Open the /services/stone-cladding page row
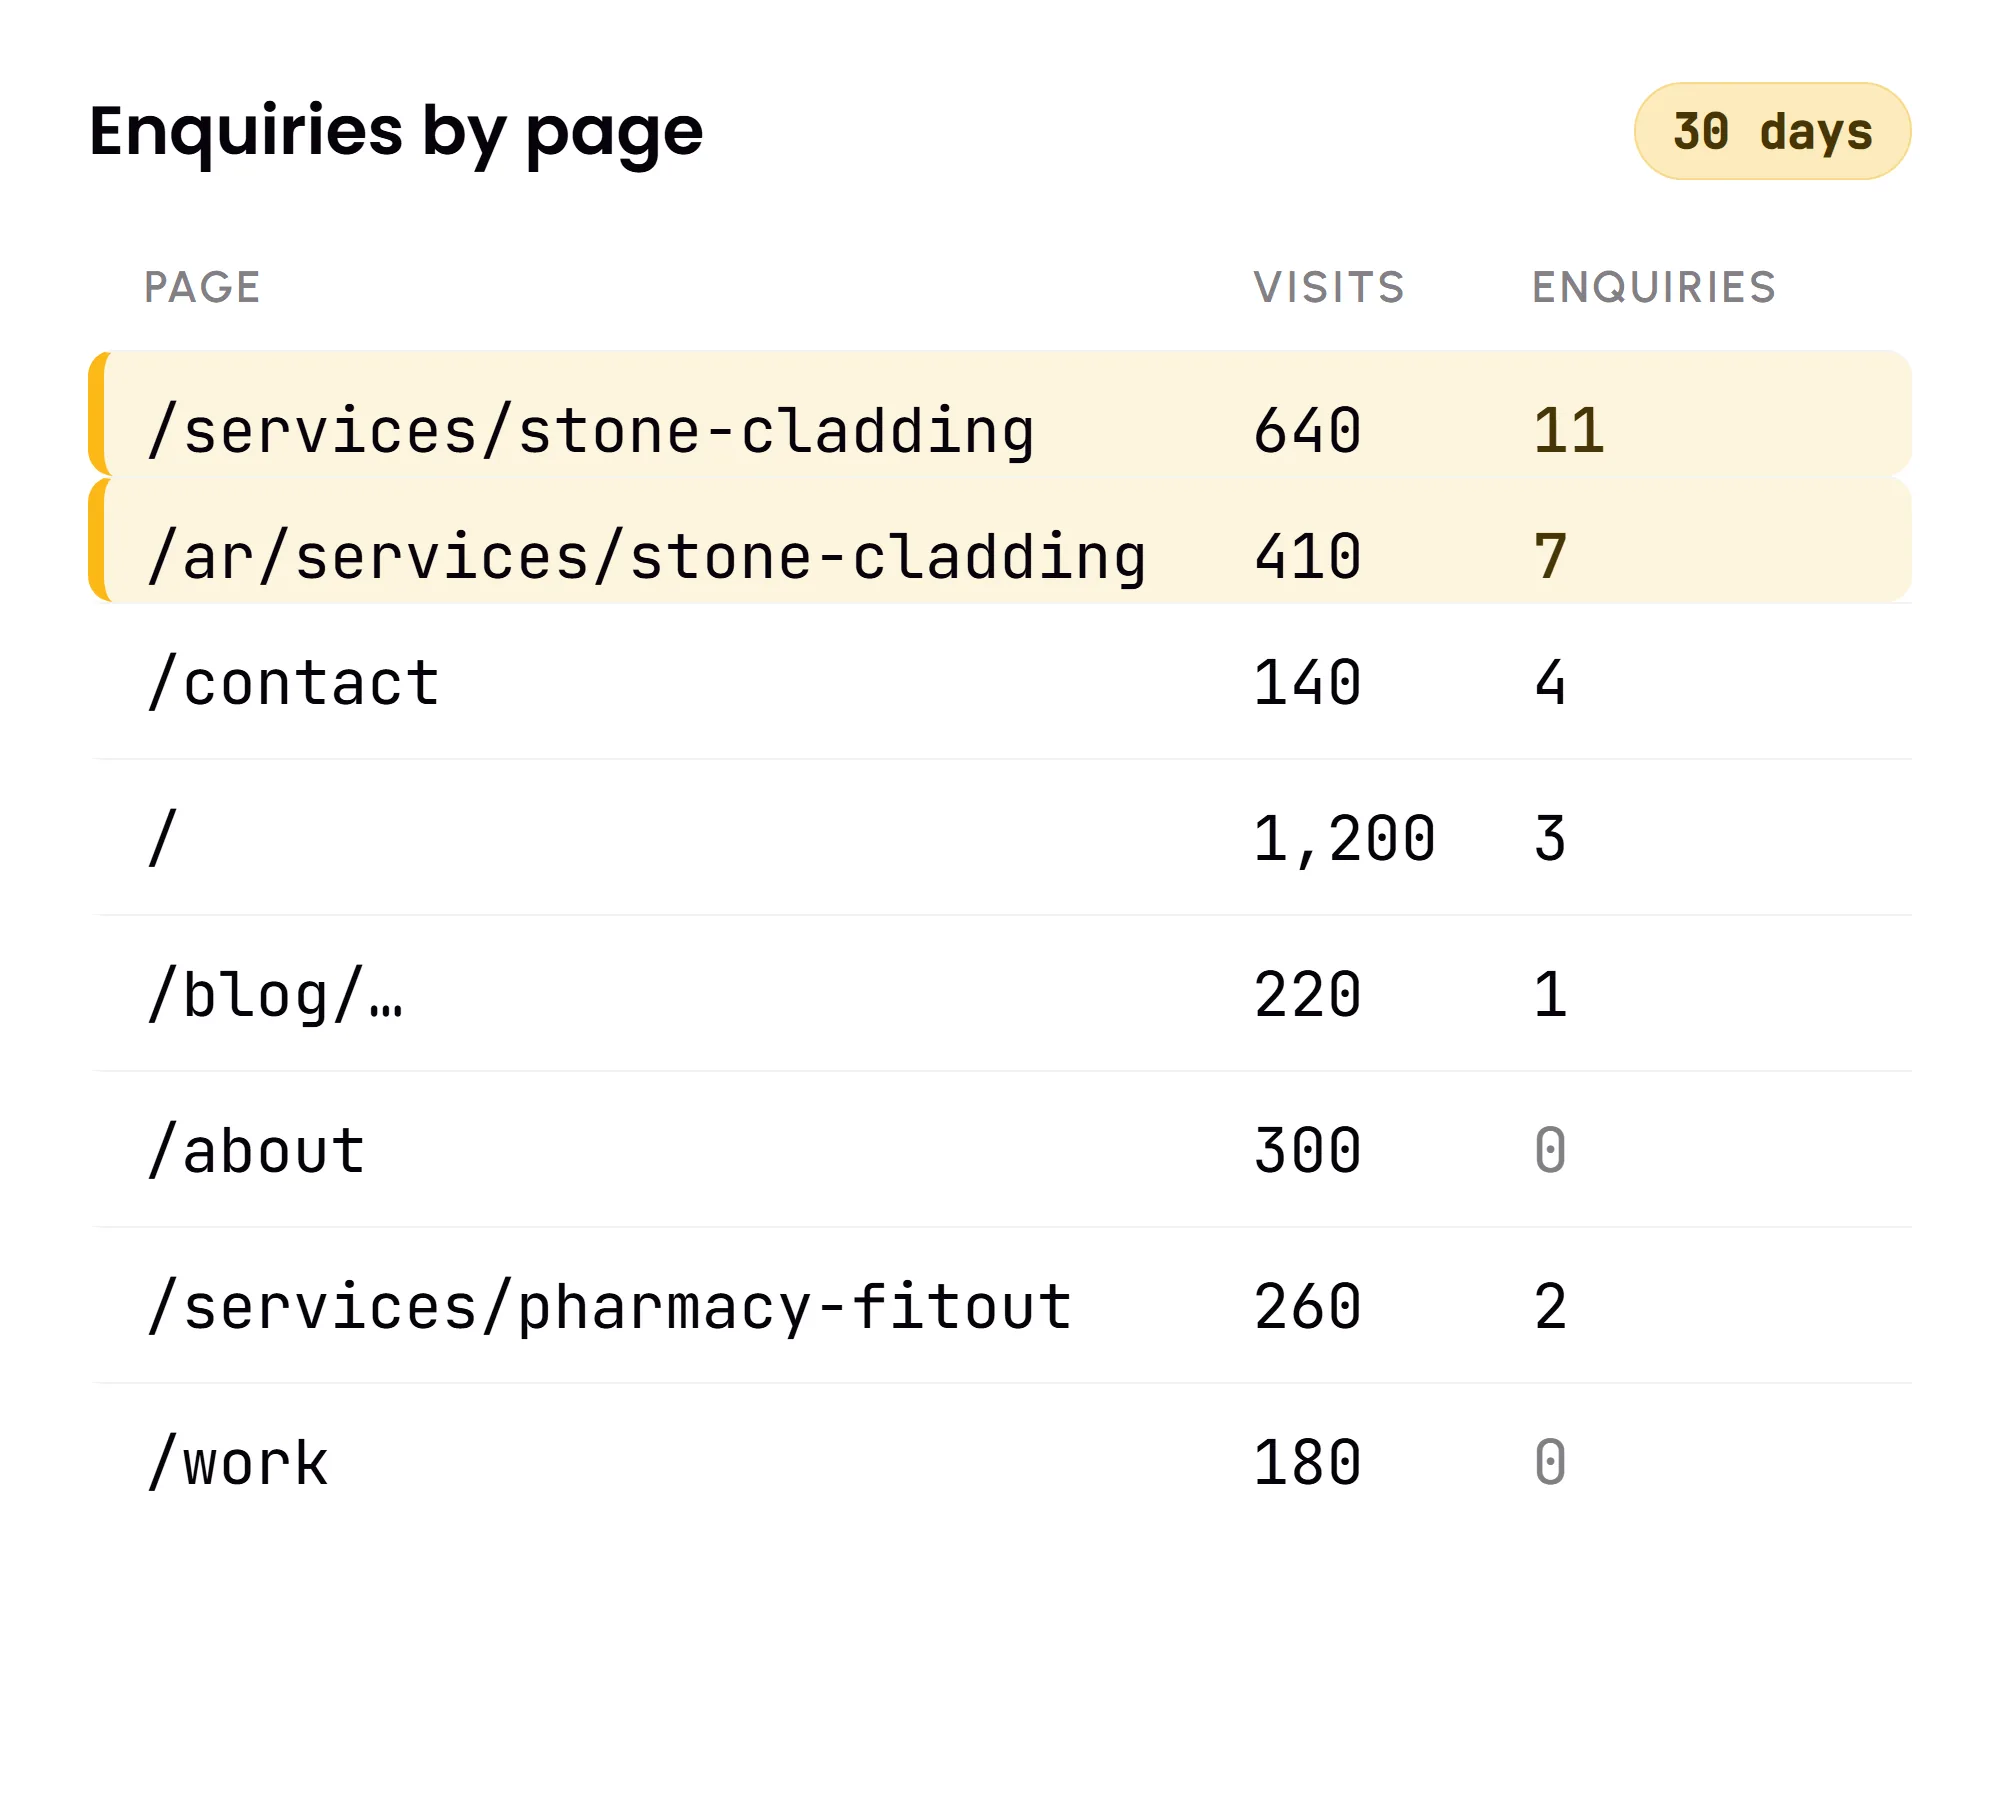 [1000, 413]
